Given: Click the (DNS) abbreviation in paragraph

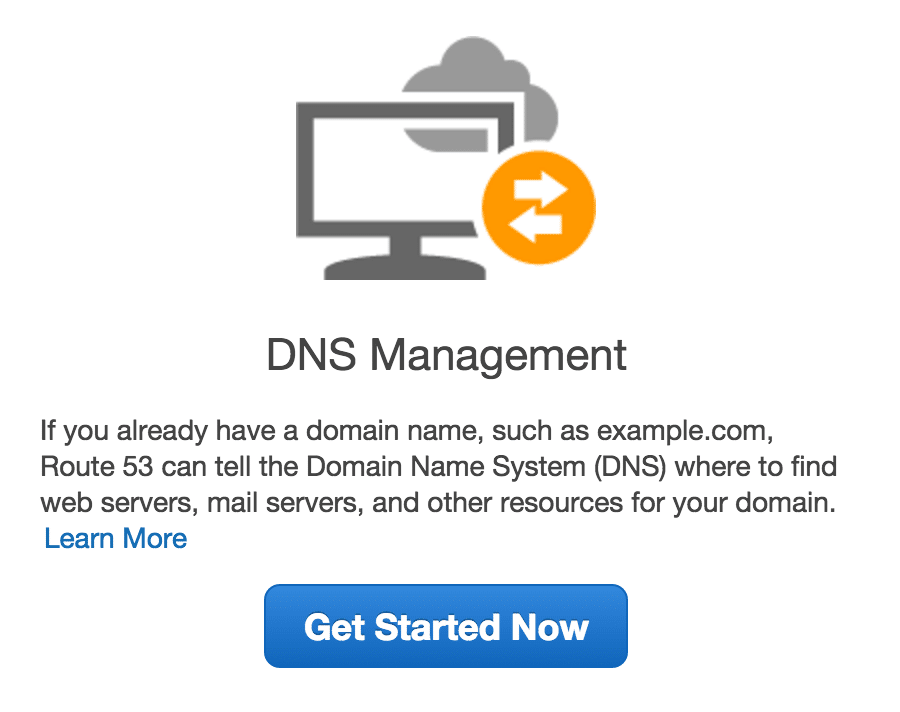Looking at the screenshot, I should click(x=630, y=467).
